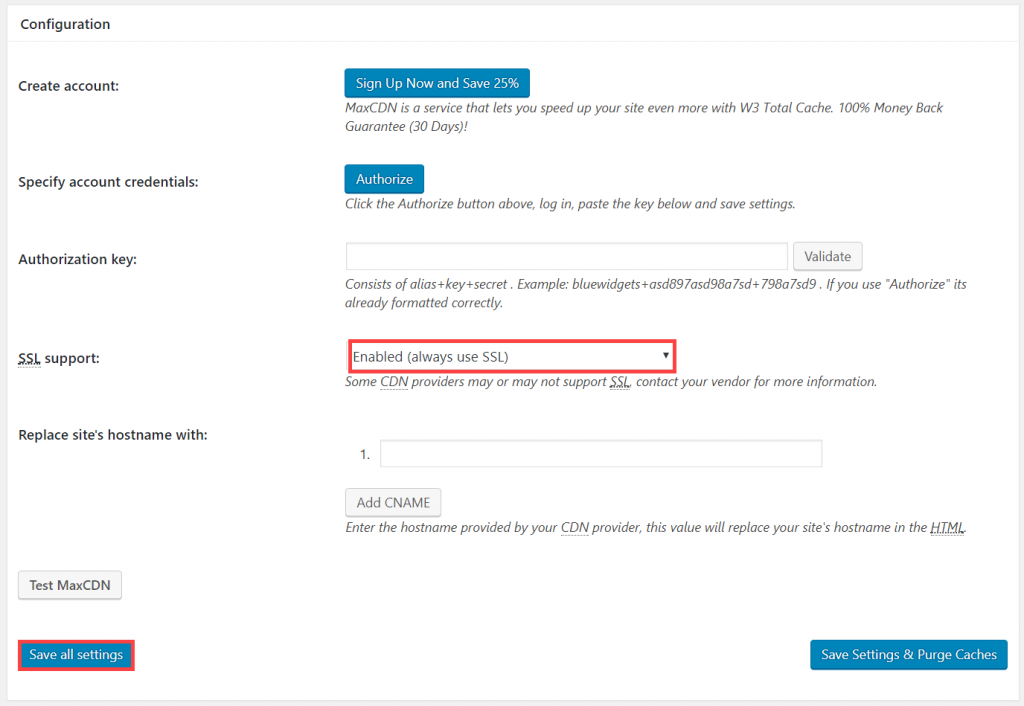Click the Sign Up Now and Save 25% button
Screen dimensions: 1024x706
click(436, 82)
